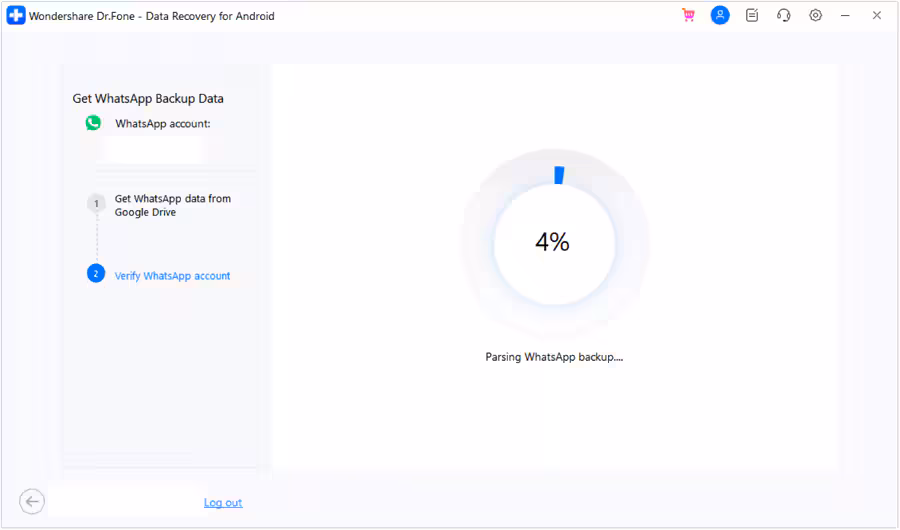
Task: Select 'Get WhatsApp data from Google Drive' step
Action: [x=172, y=205]
